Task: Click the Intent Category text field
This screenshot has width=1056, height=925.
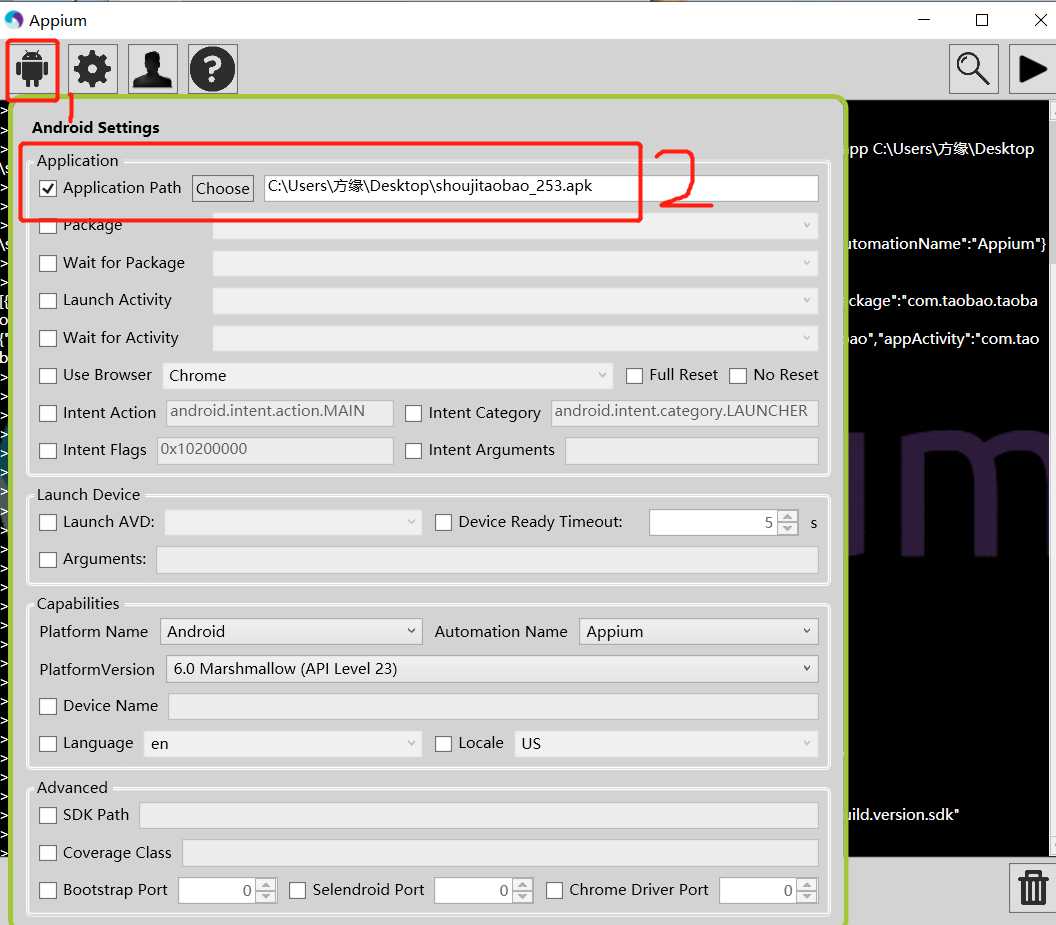Action: point(685,413)
